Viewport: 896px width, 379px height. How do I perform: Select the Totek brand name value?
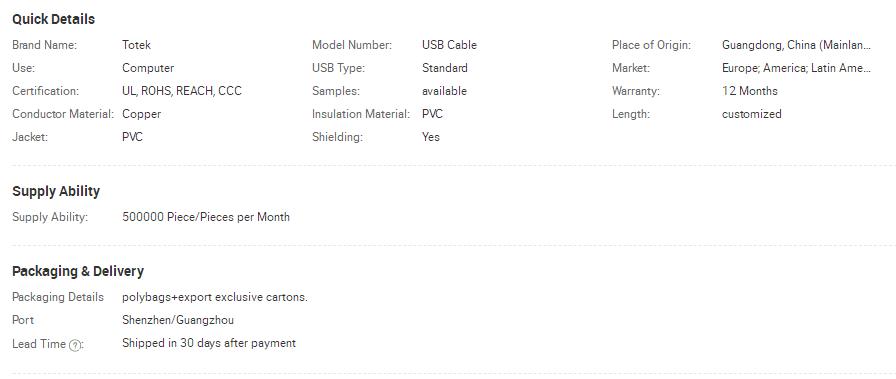coord(136,45)
